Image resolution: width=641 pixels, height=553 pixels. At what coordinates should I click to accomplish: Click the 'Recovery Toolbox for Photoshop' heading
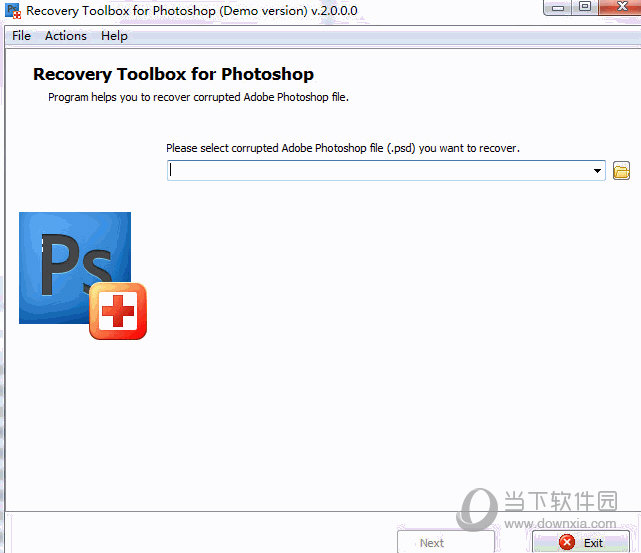173,74
